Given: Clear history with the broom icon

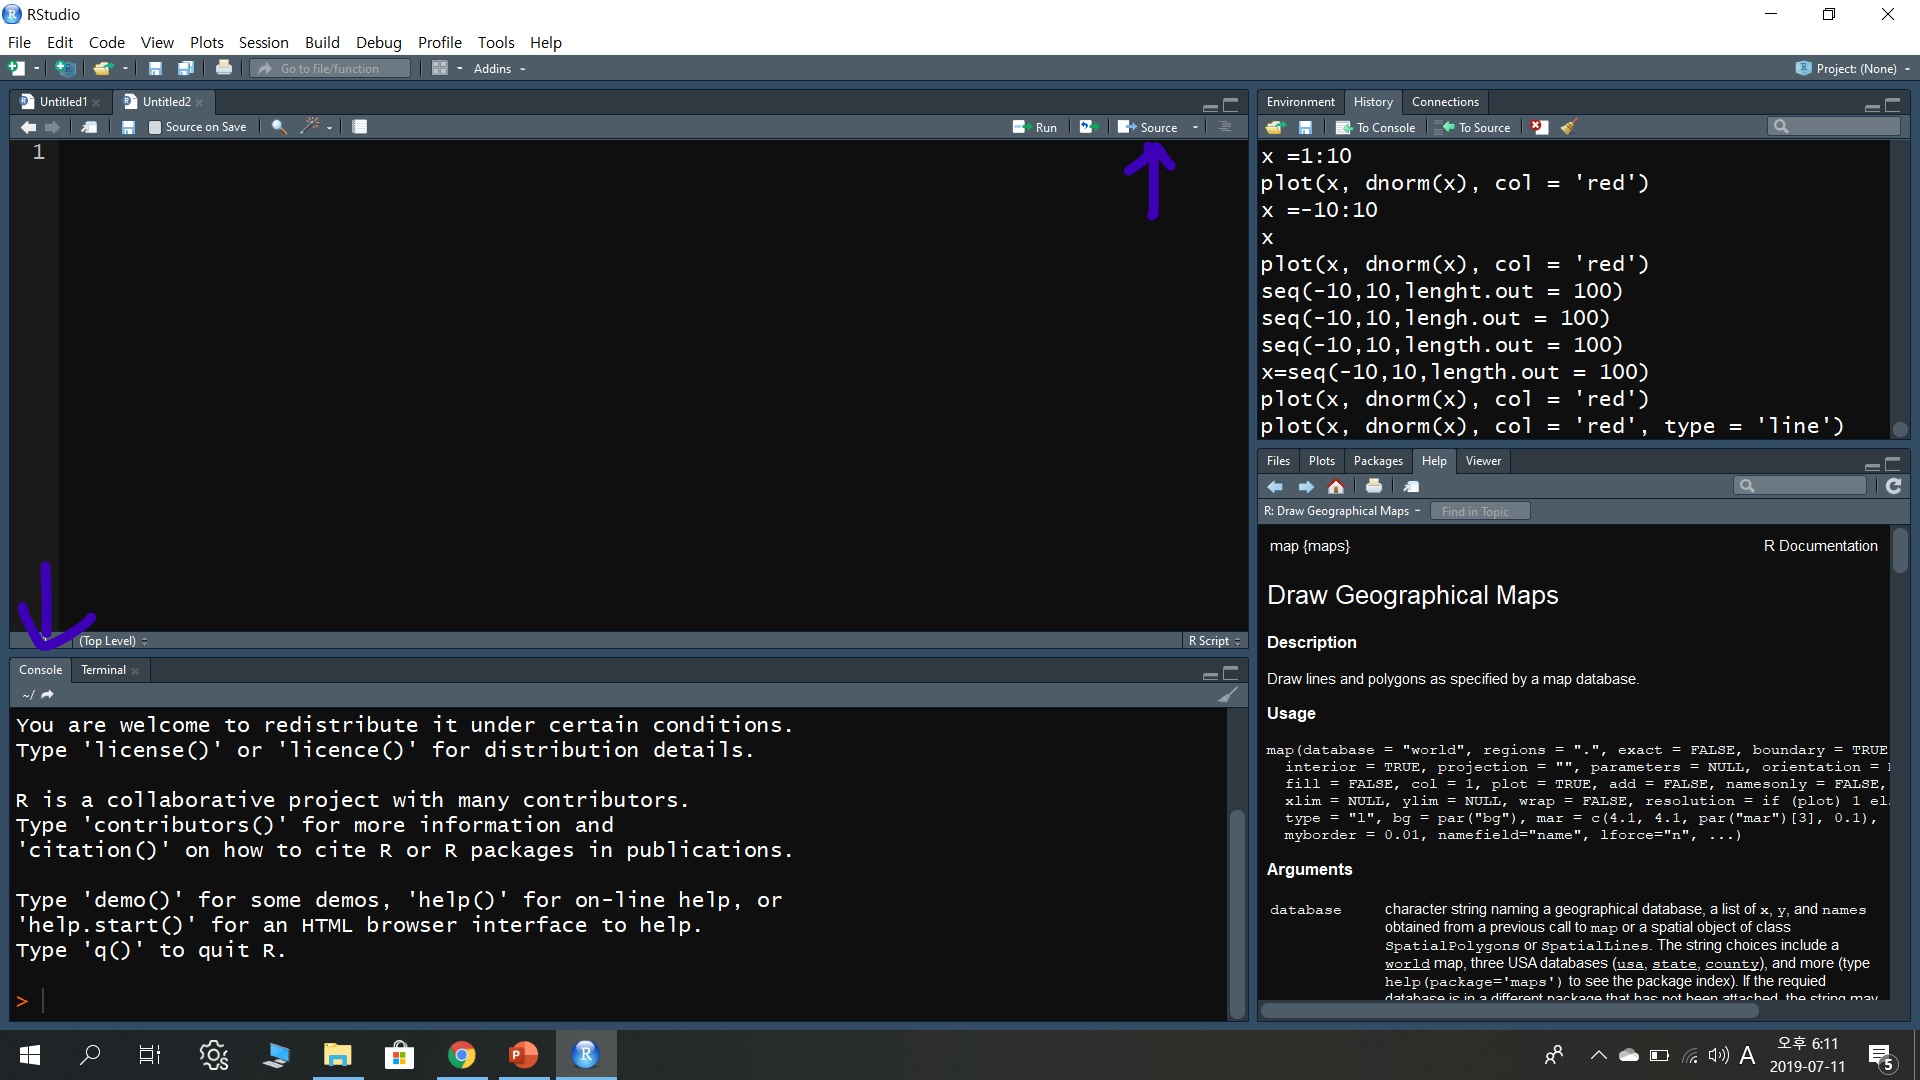Looking at the screenshot, I should [x=1569, y=127].
